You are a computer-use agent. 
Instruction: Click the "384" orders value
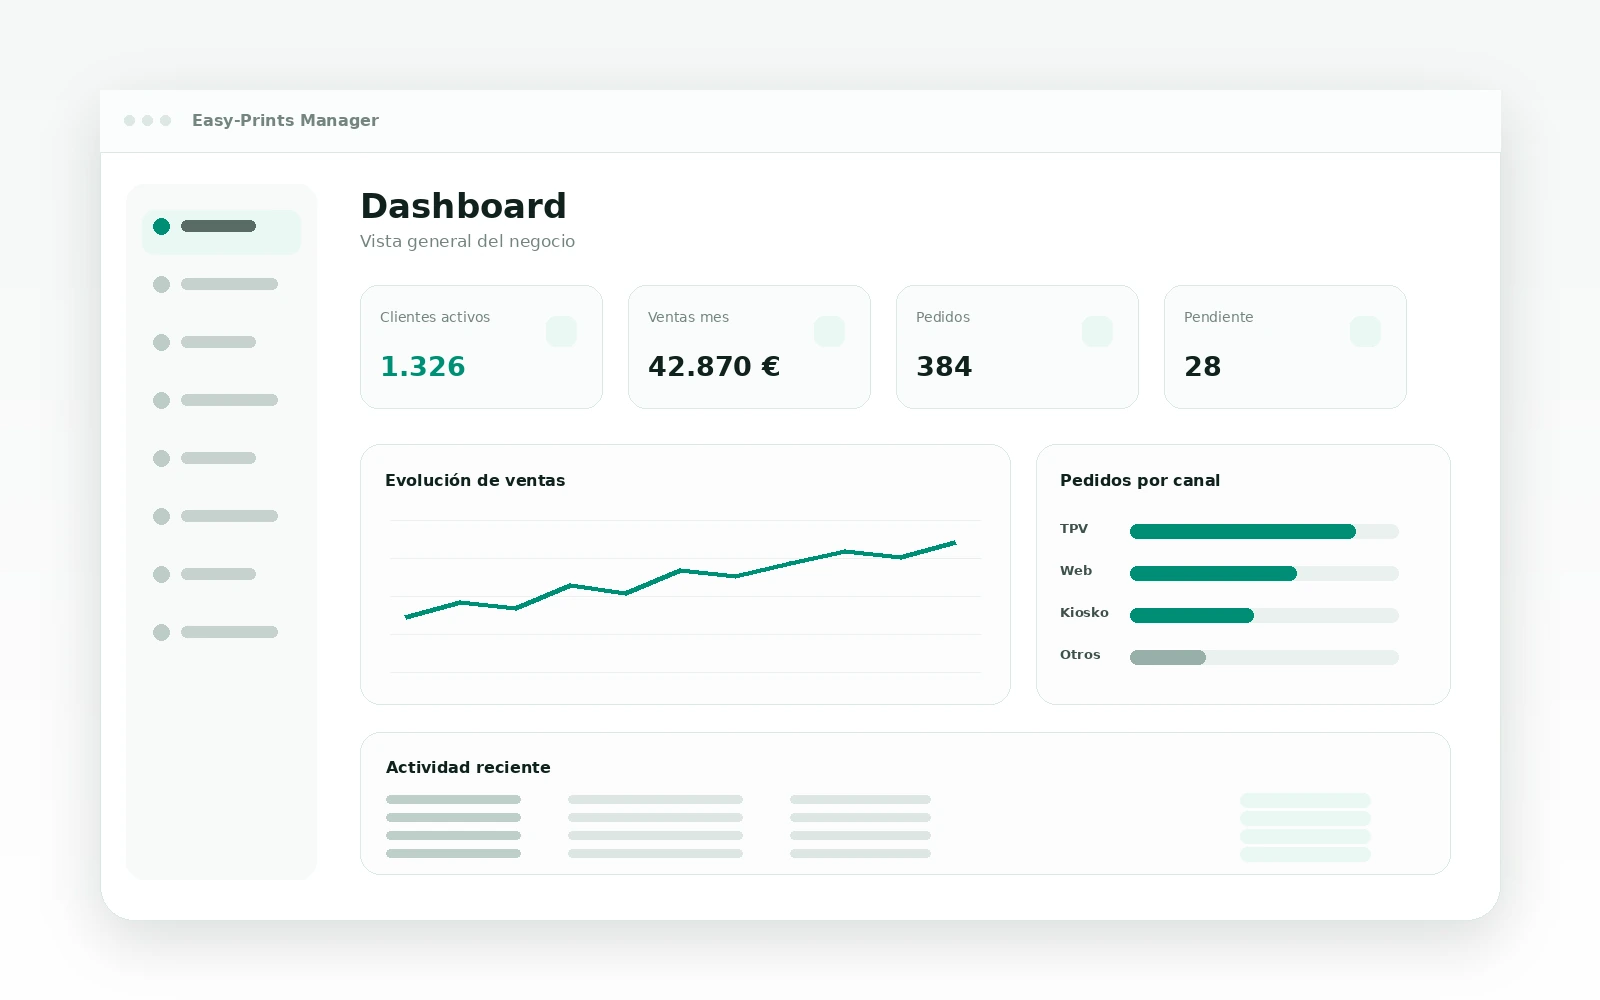[x=944, y=367]
